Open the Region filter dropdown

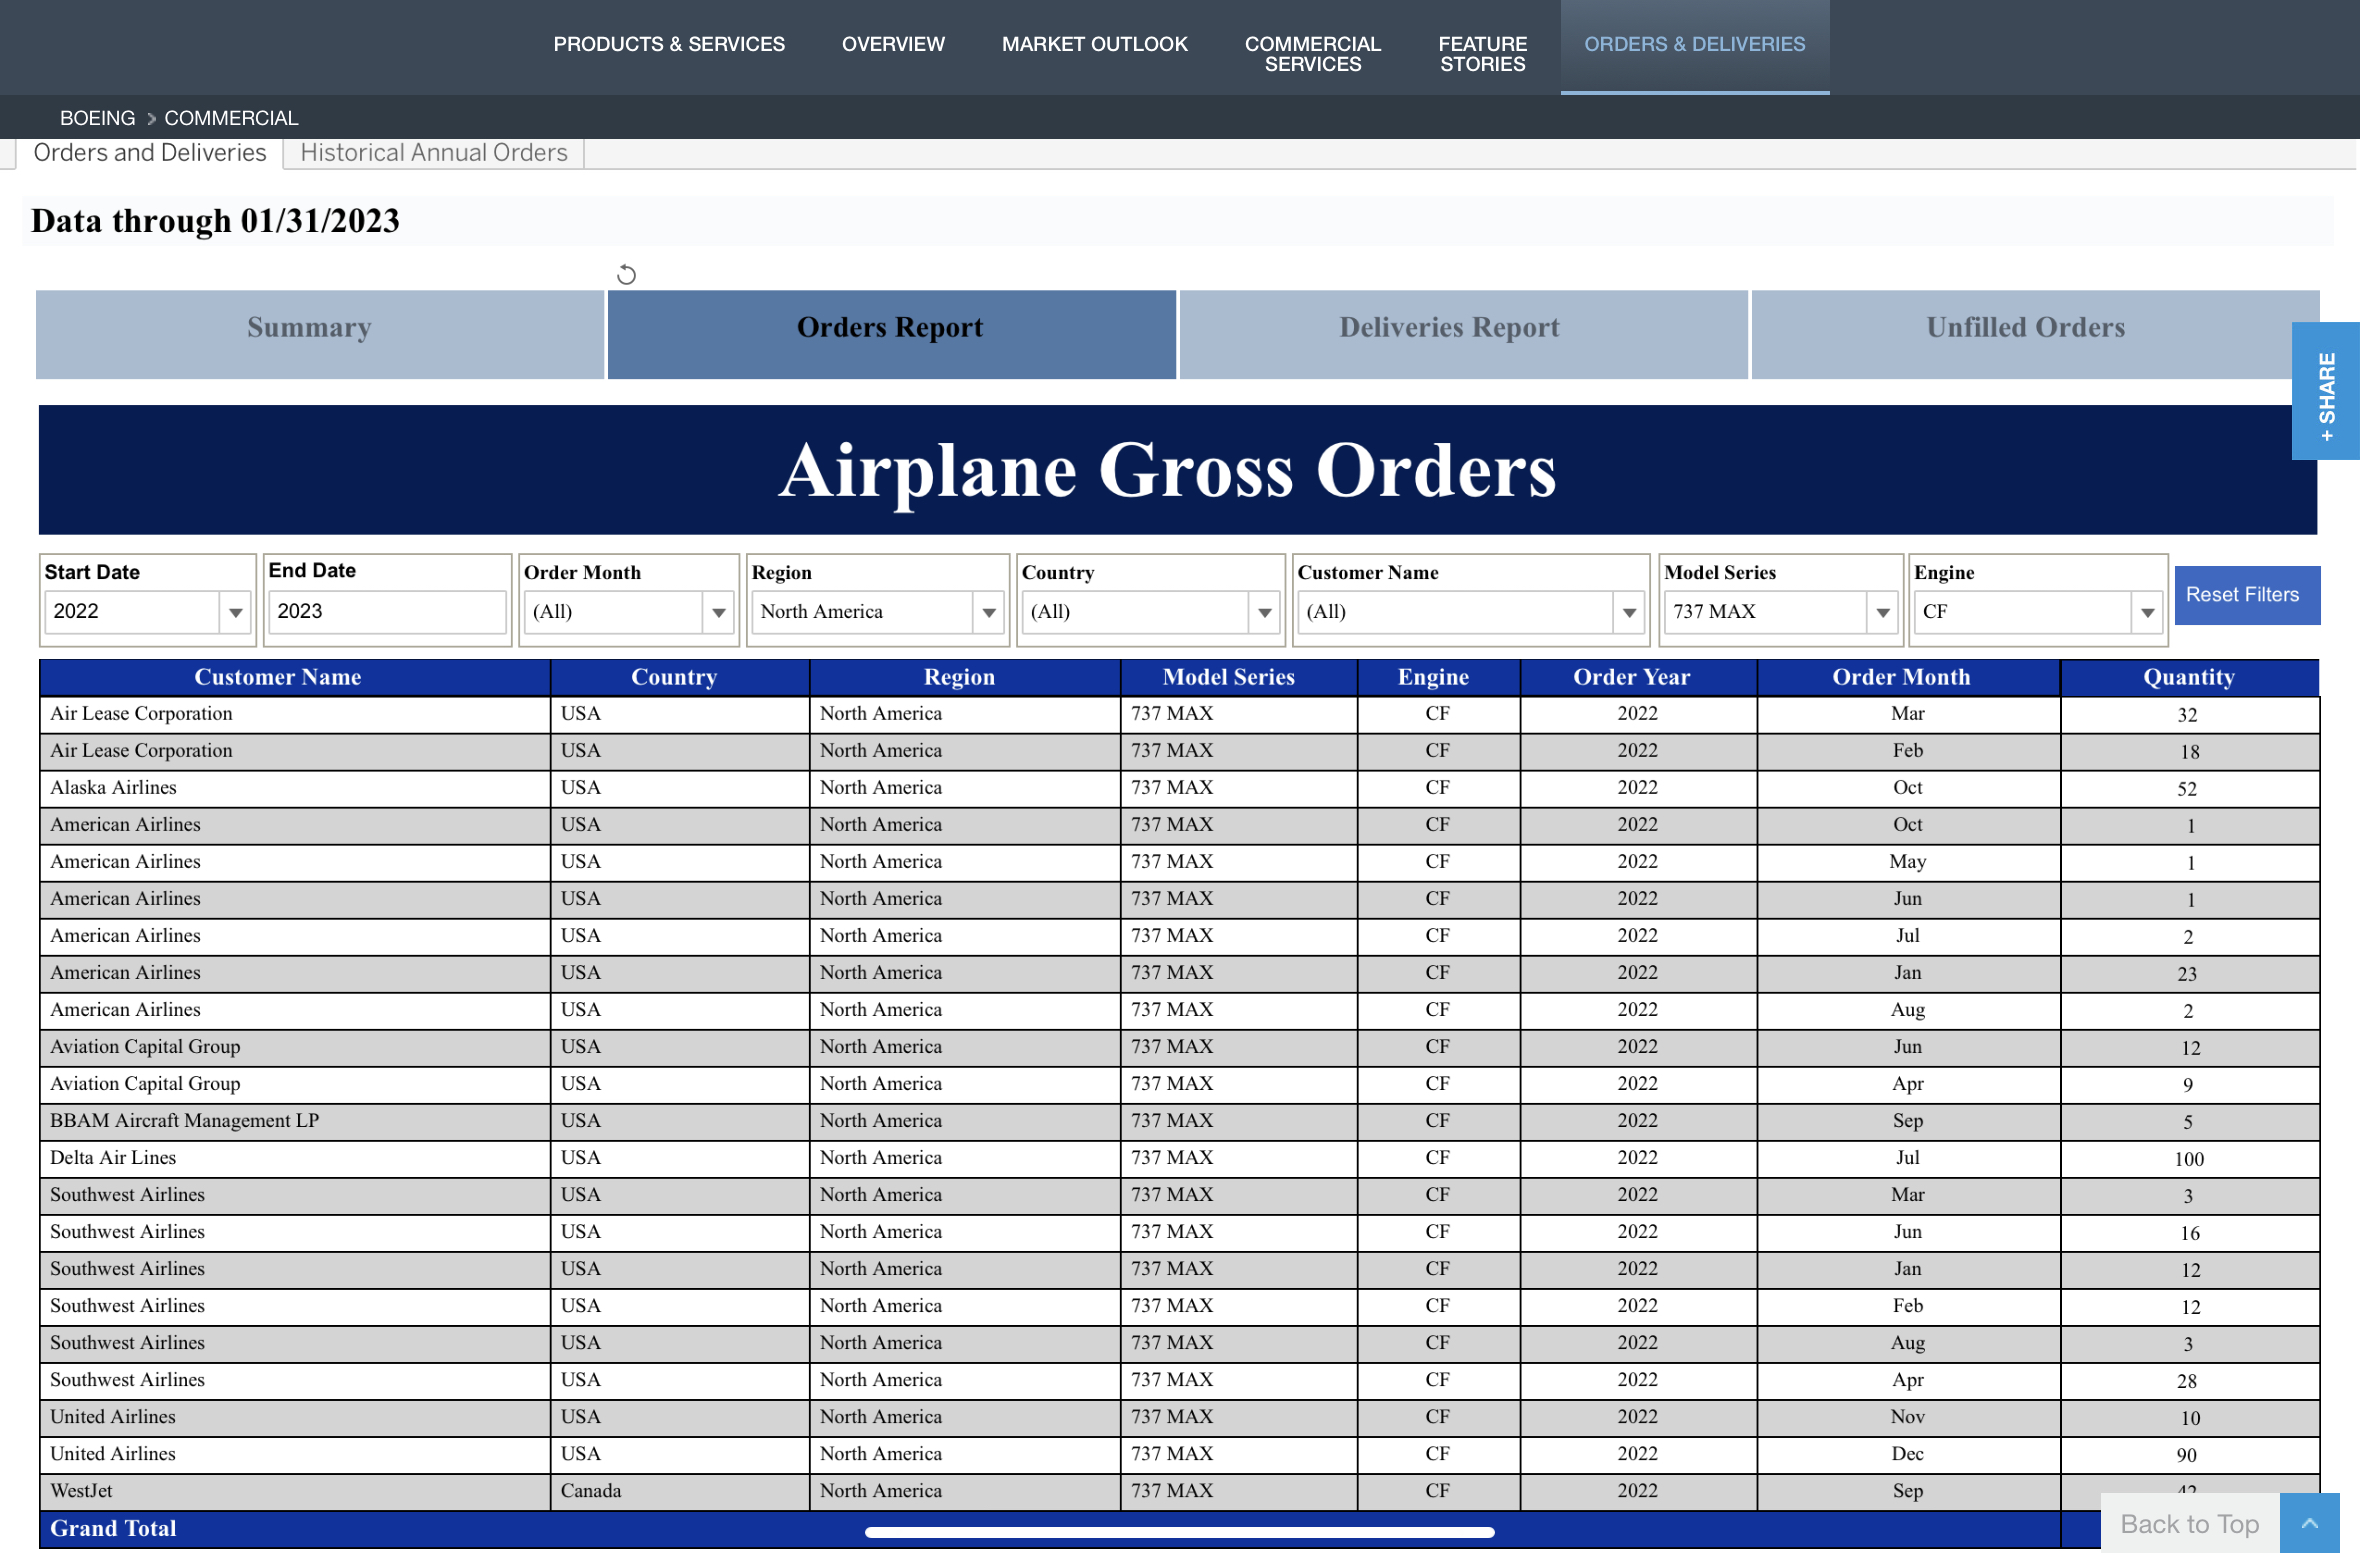pyautogui.click(x=988, y=612)
